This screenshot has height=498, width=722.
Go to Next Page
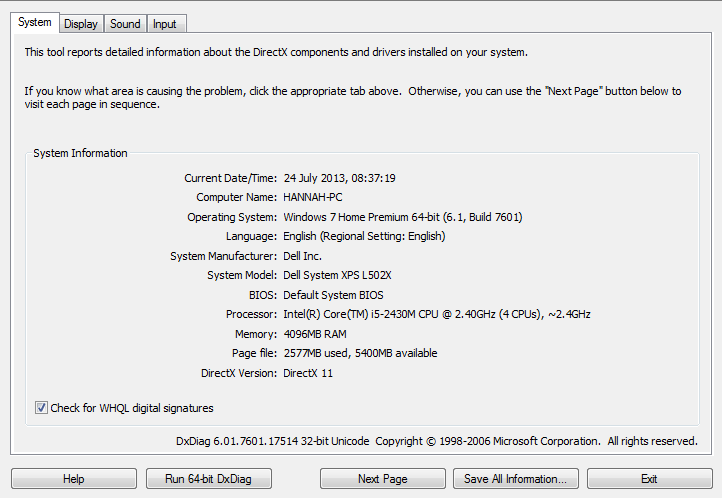tap(382, 479)
